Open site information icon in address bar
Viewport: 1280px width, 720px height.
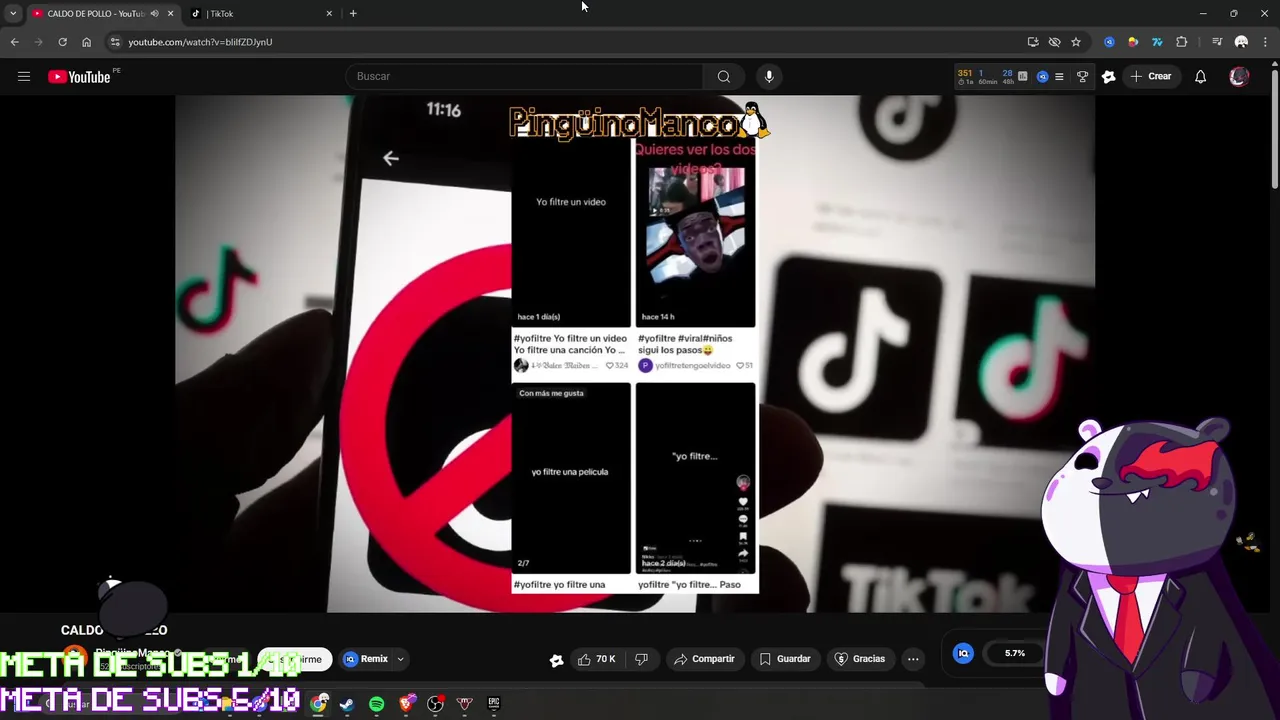[115, 42]
